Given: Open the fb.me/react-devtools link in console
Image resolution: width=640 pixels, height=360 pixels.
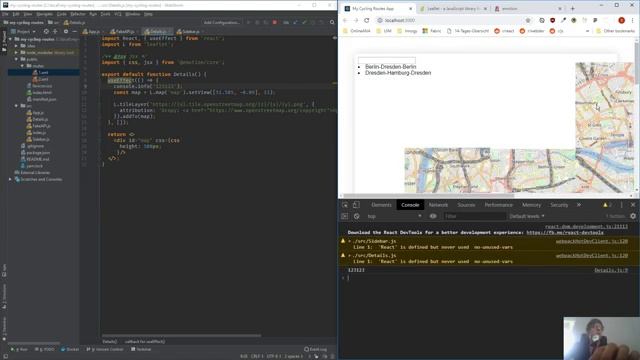Looking at the screenshot, I should [565, 233].
